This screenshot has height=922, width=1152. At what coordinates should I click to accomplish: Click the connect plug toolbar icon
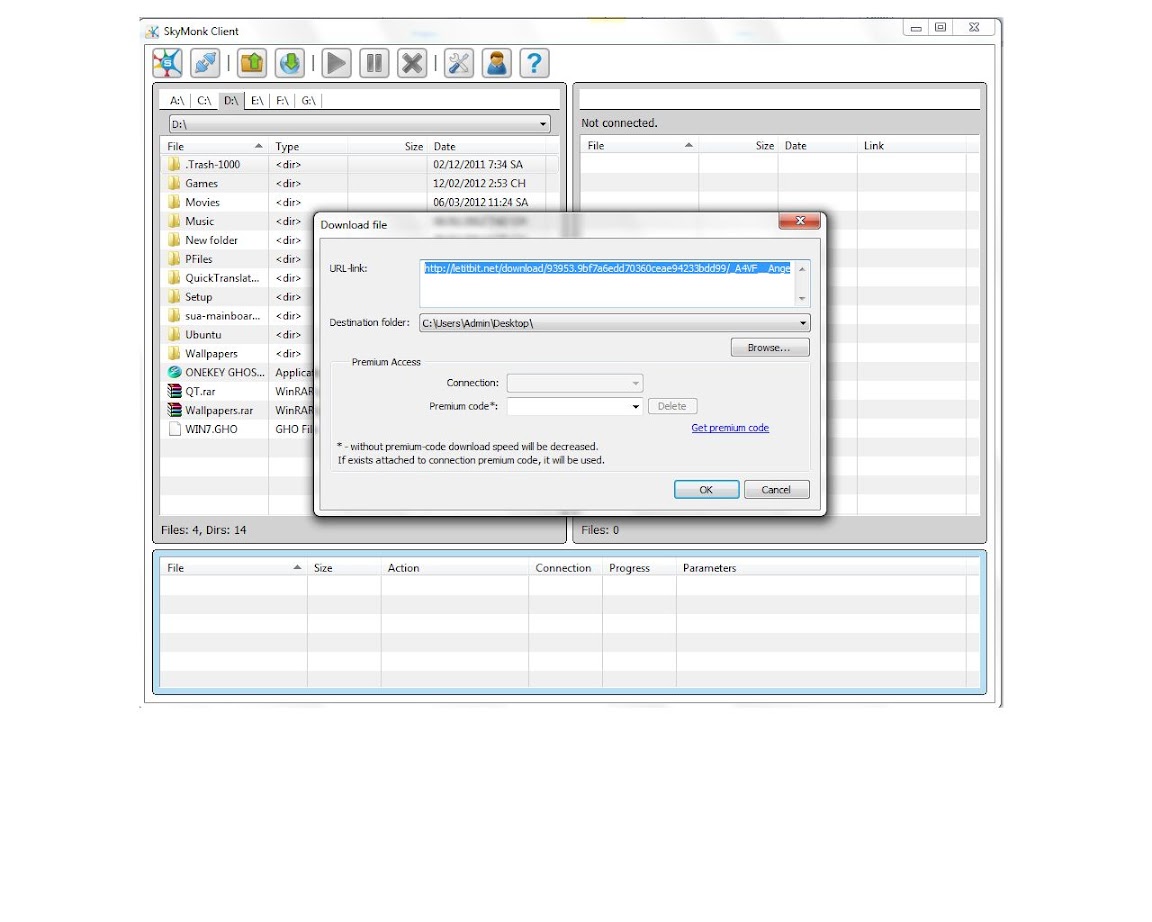pos(206,64)
